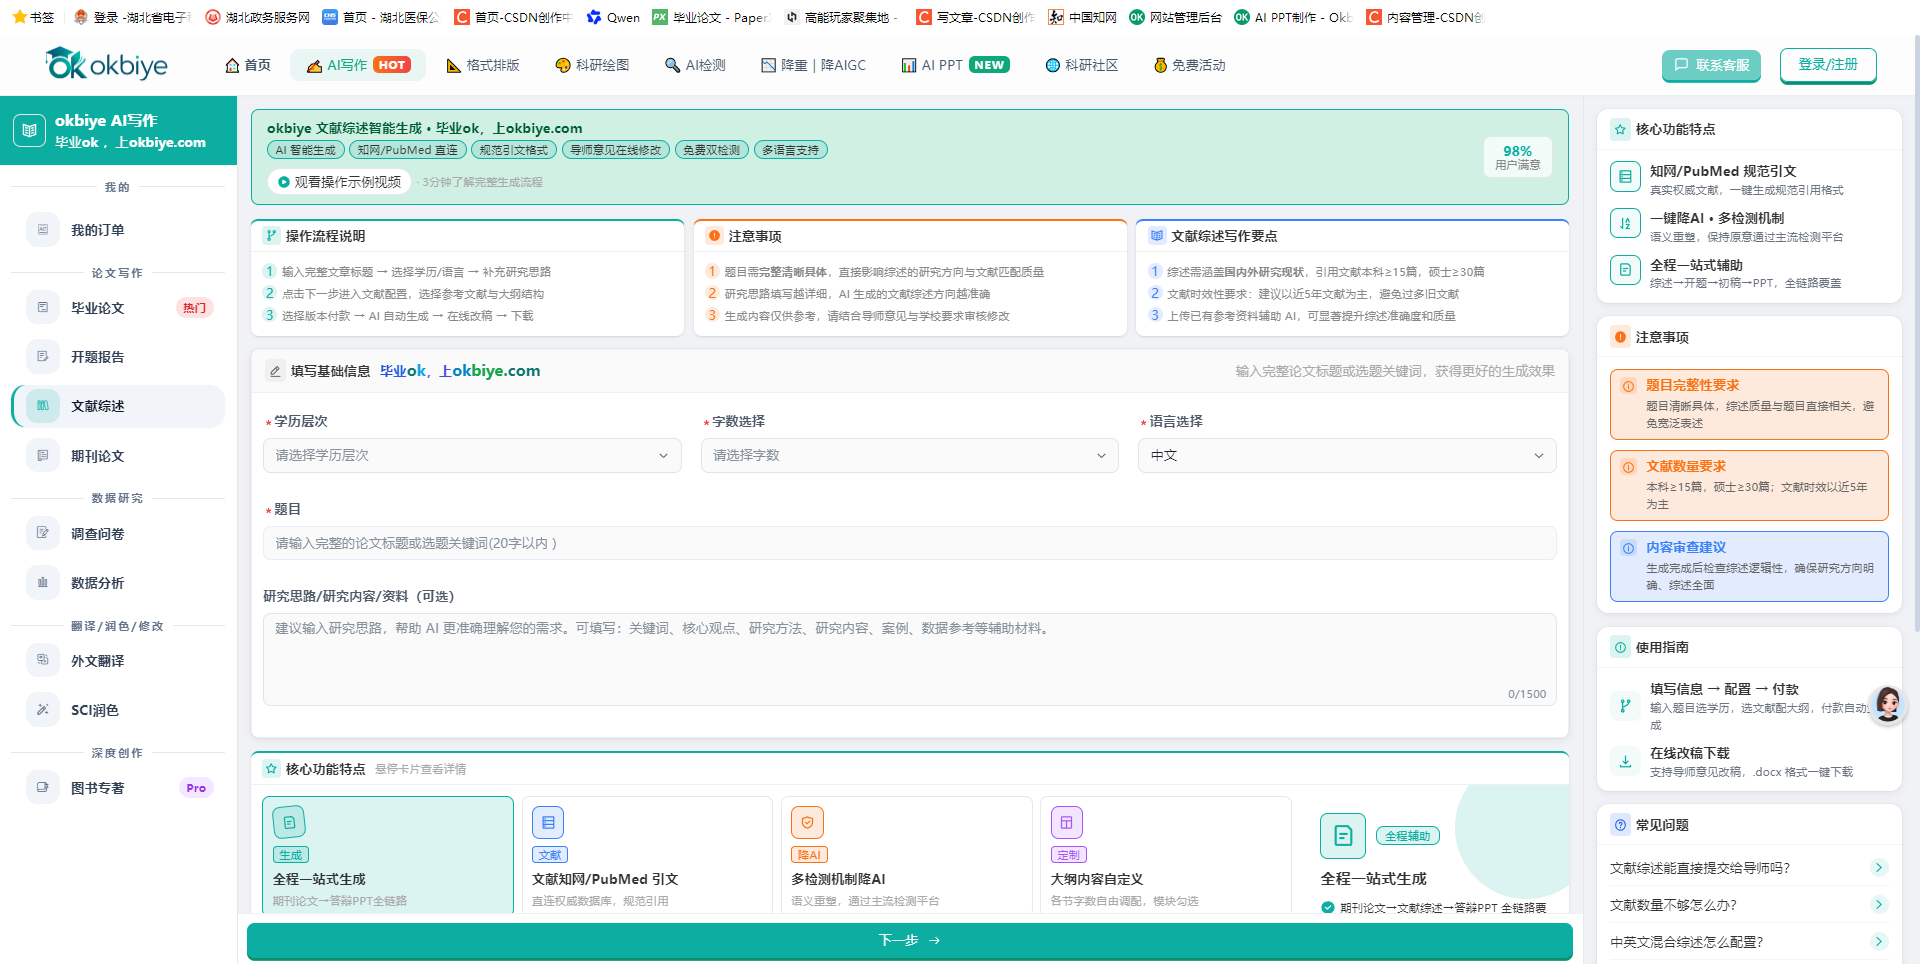Click the 知网/PubMed 直连 tag
The image size is (1920, 964).
tap(407, 150)
